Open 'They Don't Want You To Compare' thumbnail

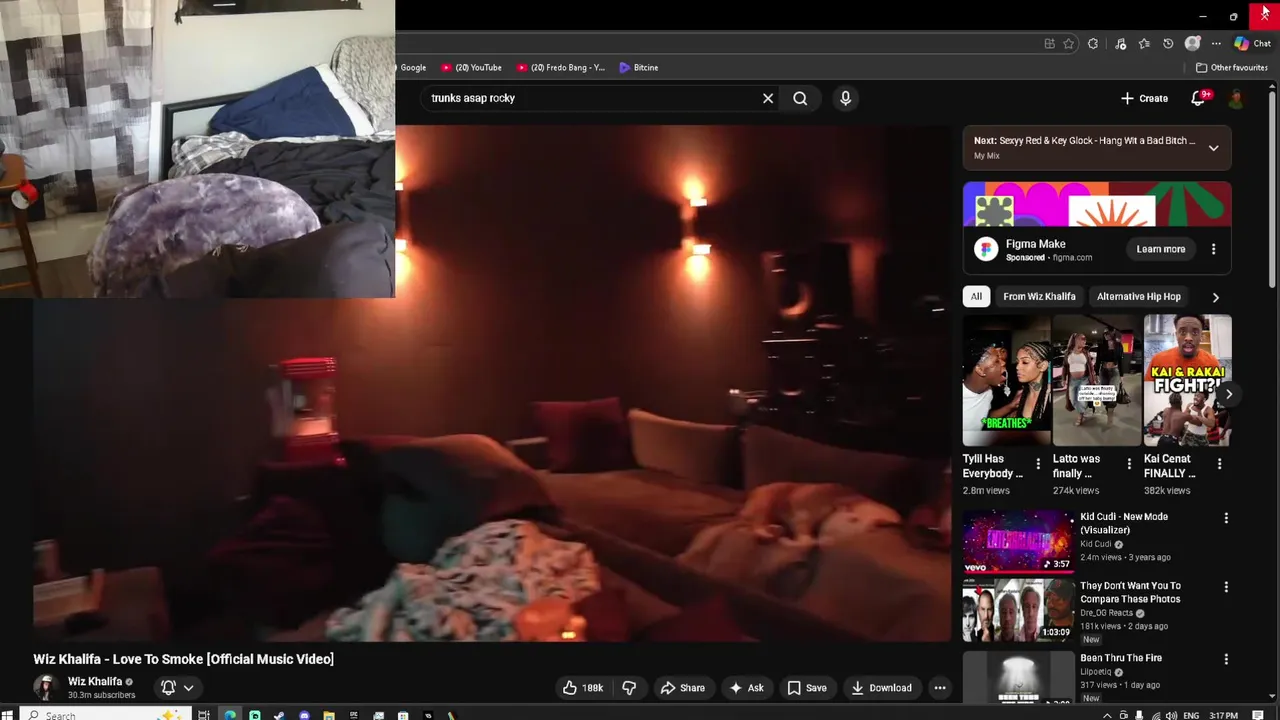click(1018, 610)
